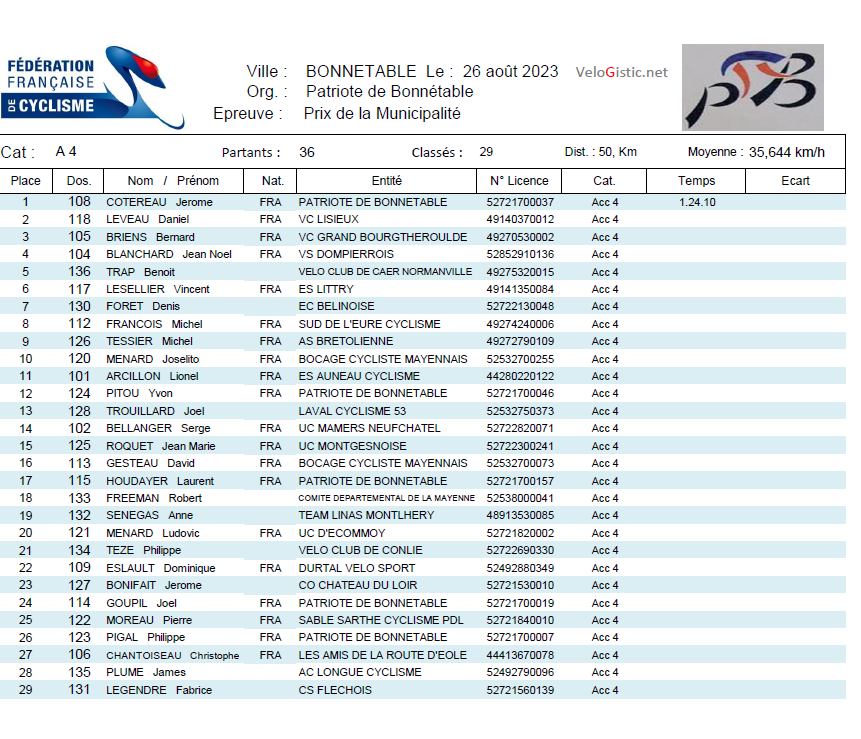Select entity ES AUNEAU CYCLISME

click(359, 376)
